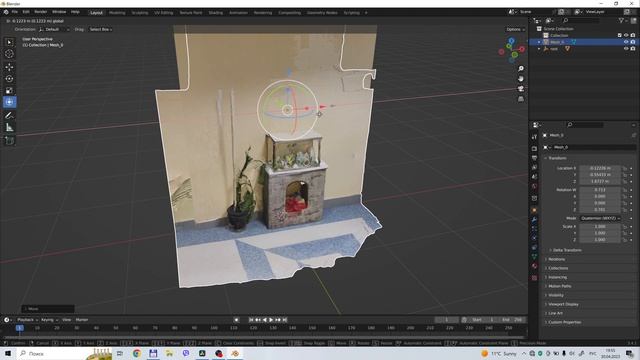Open the Modifiers wrench tab icon
Viewport: 640px width, 360px height.
click(x=534, y=220)
